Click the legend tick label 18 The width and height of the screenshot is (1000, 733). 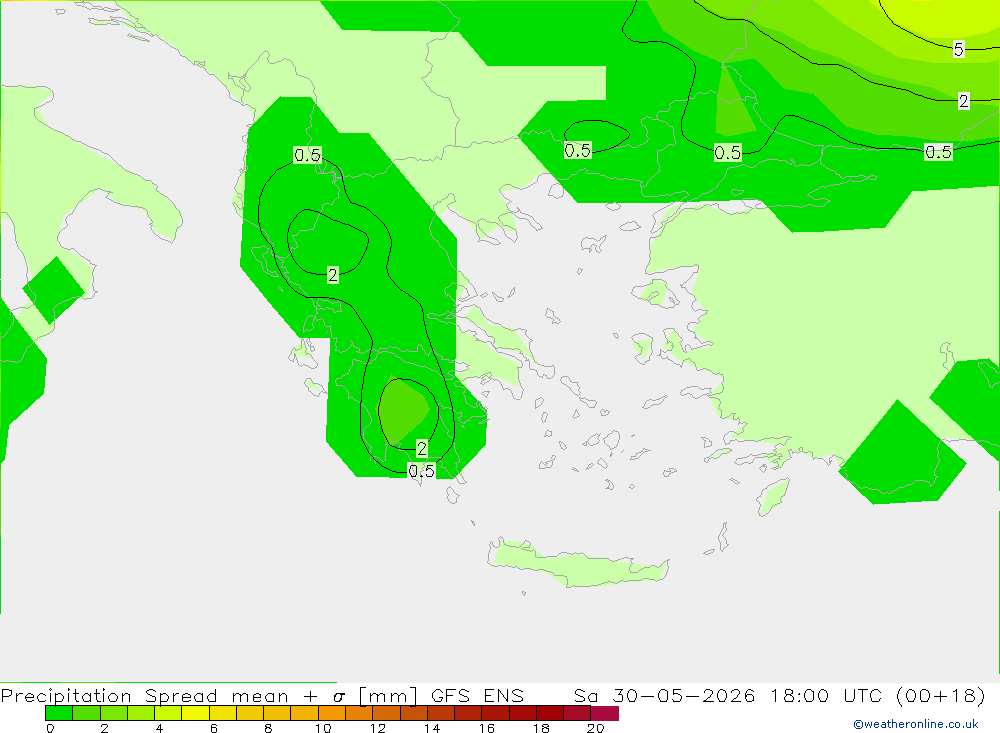(541, 728)
